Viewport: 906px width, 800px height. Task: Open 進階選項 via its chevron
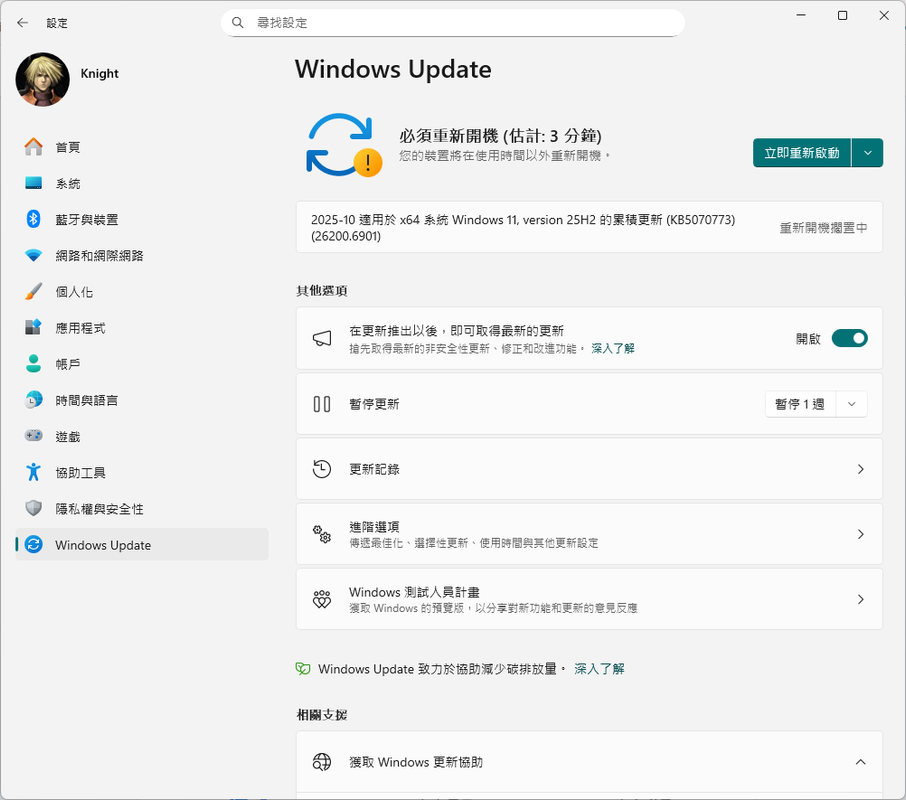pyautogui.click(x=860, y=534)
